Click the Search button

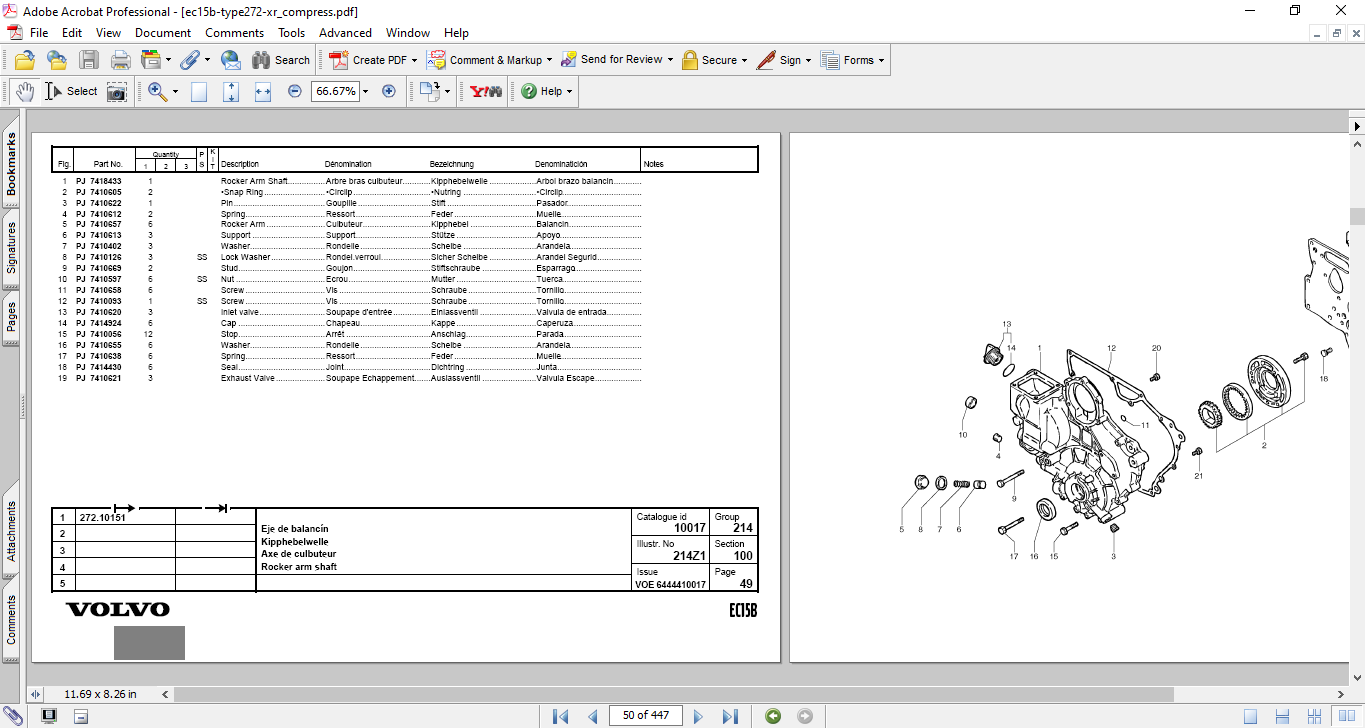(281, 60)
